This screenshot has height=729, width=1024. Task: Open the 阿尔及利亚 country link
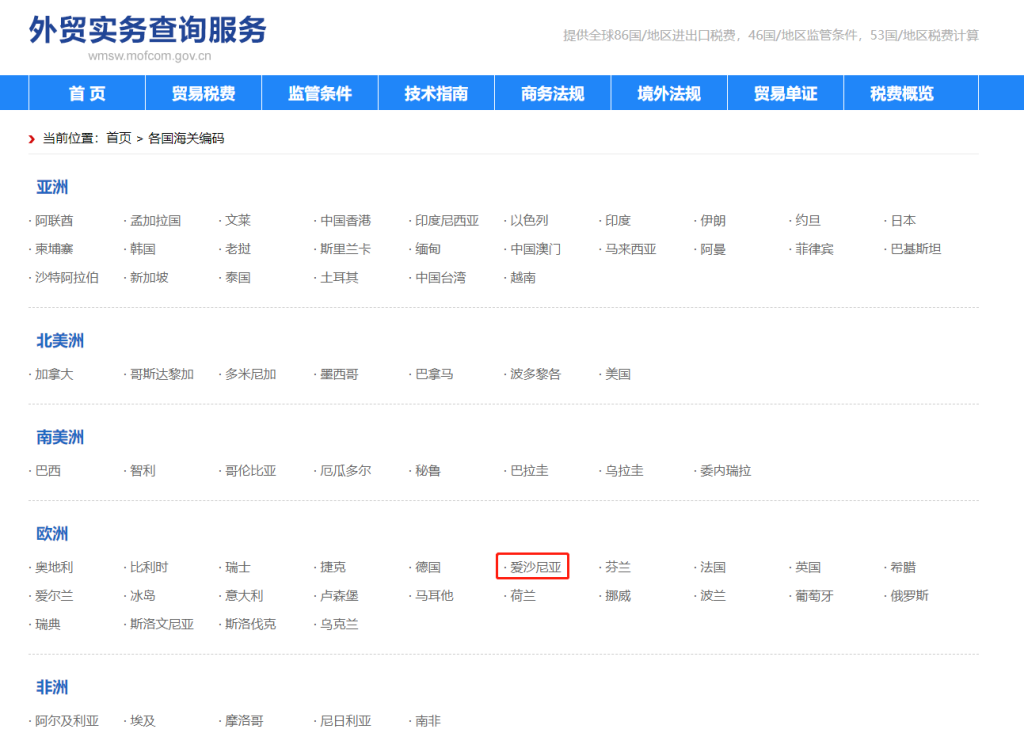point(67,721)
